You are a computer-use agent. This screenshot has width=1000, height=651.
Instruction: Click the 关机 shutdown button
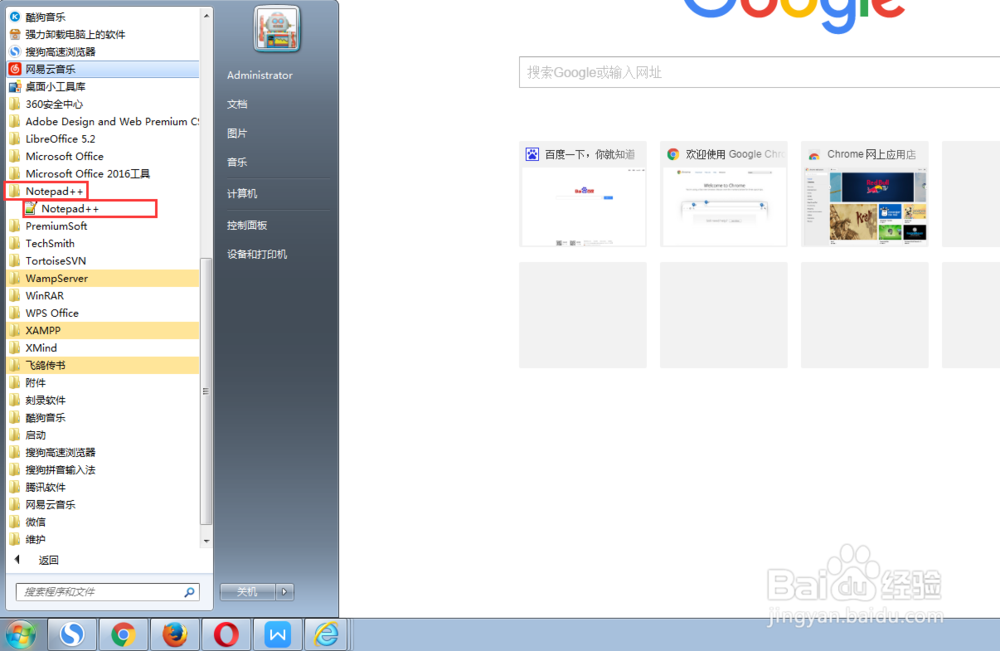pyautogui.click(x=247, y=592)
